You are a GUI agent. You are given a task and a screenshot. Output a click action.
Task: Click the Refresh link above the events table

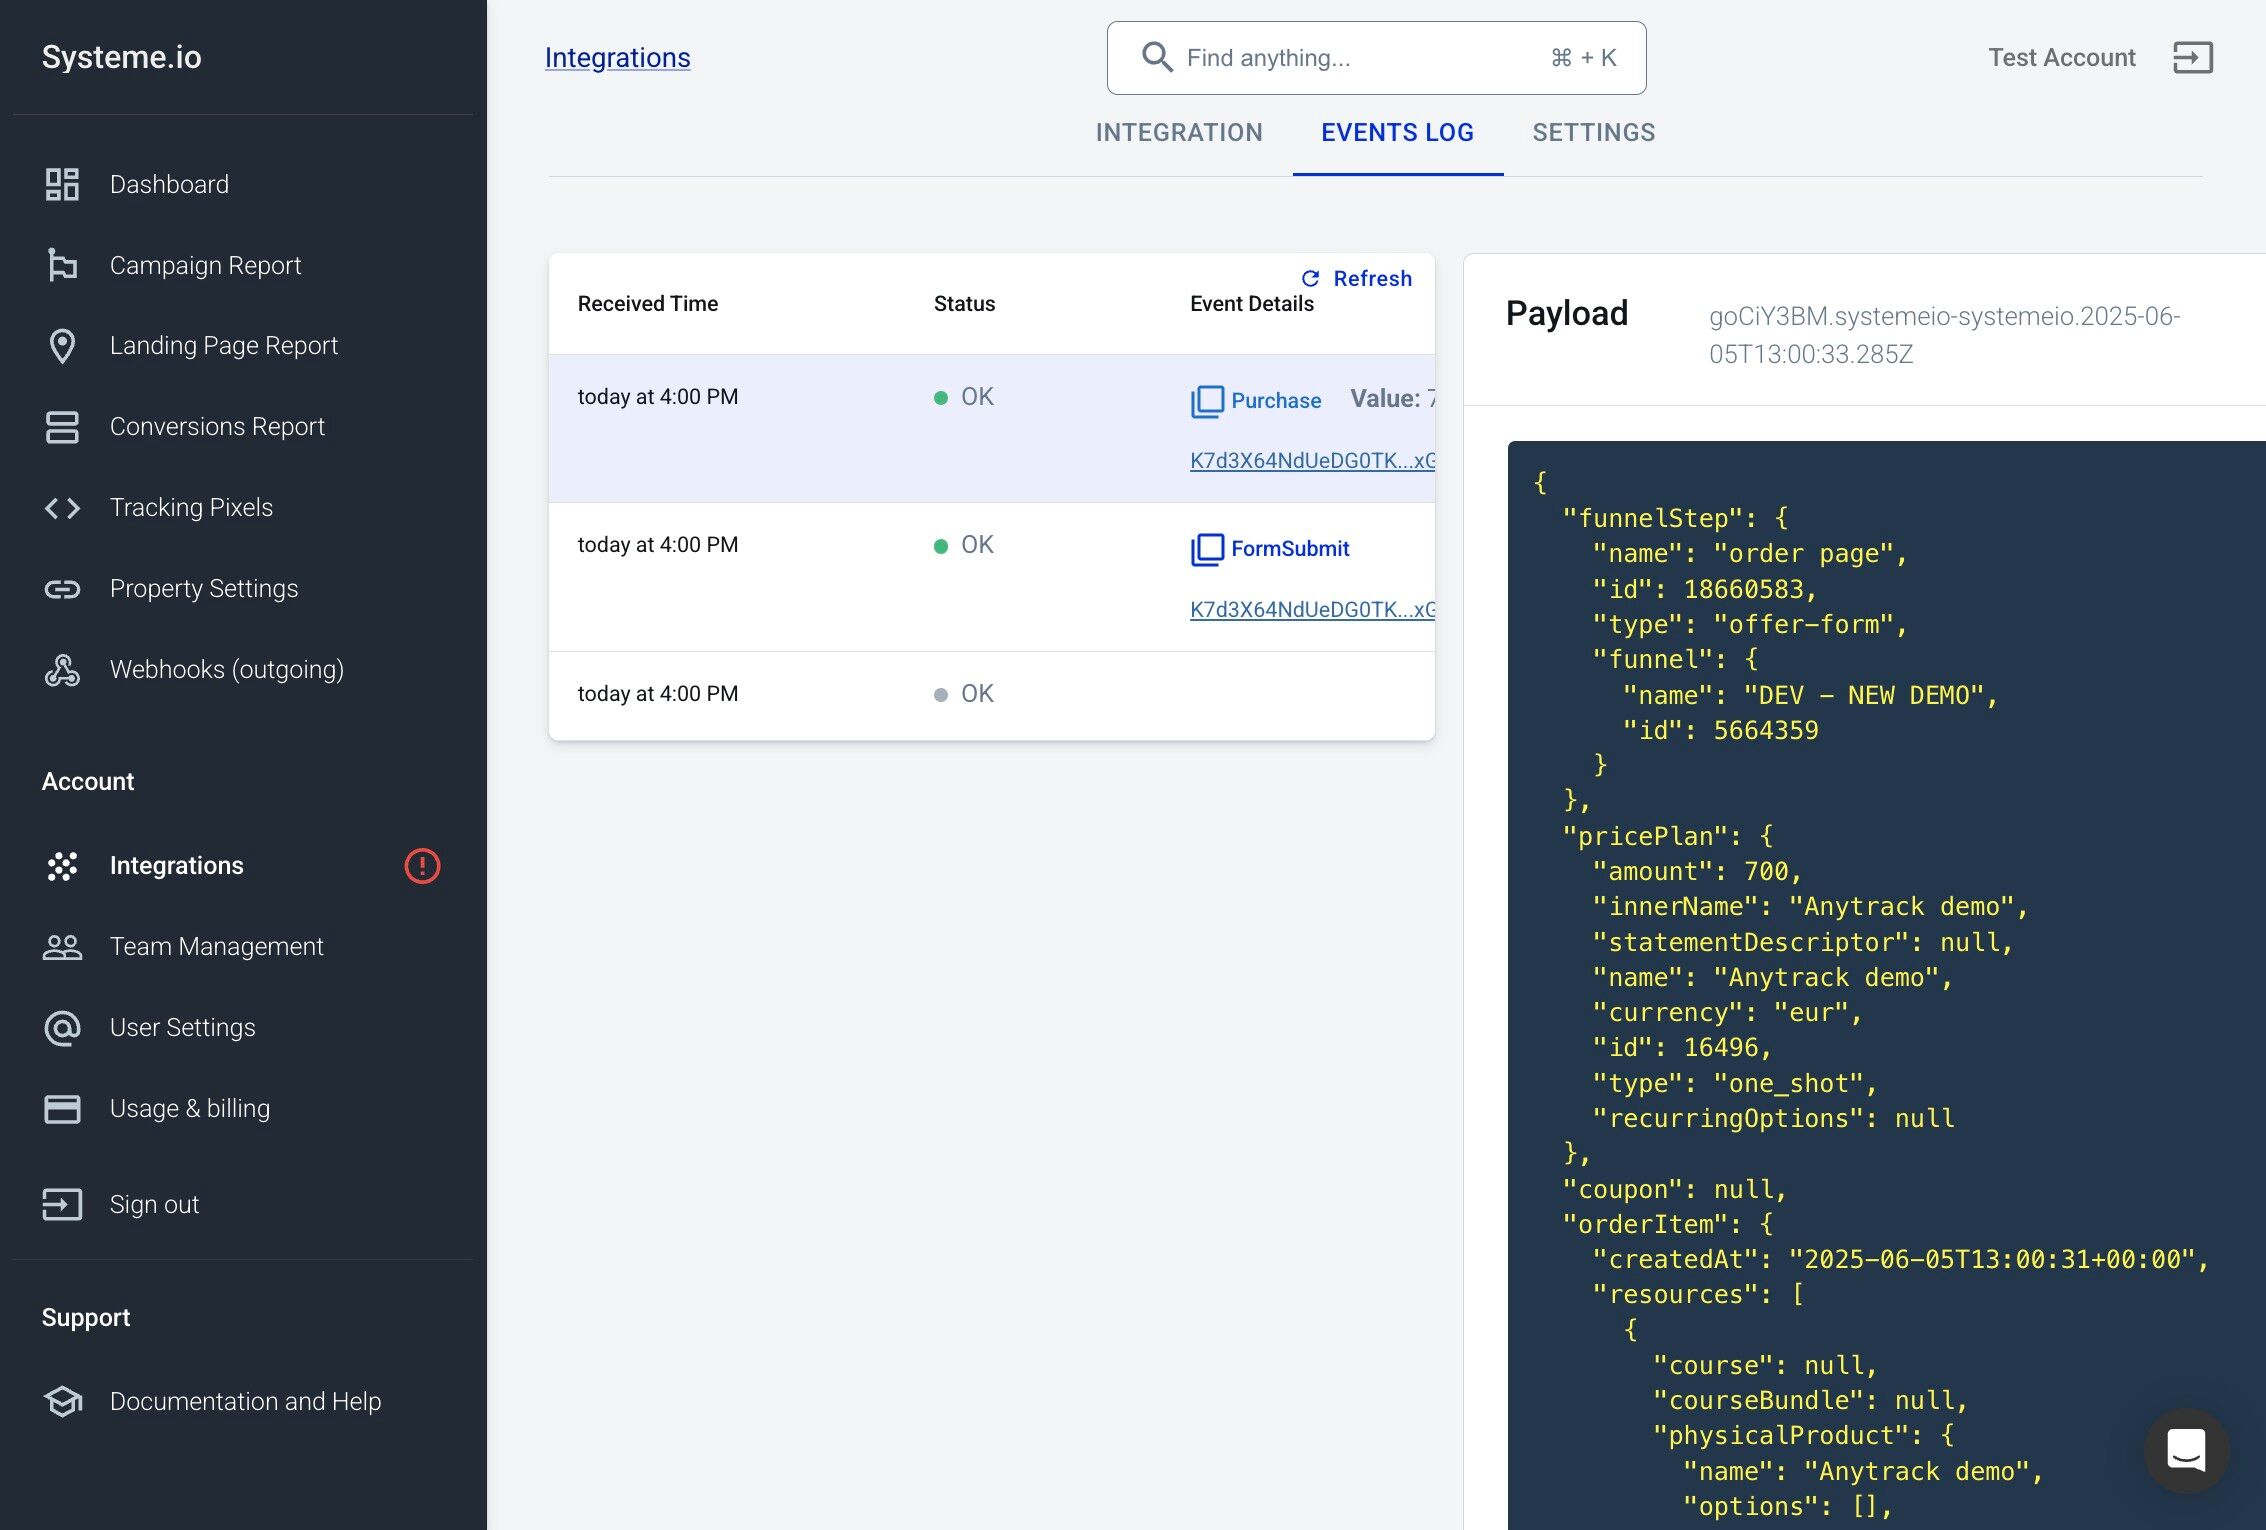pos(1356,278)
